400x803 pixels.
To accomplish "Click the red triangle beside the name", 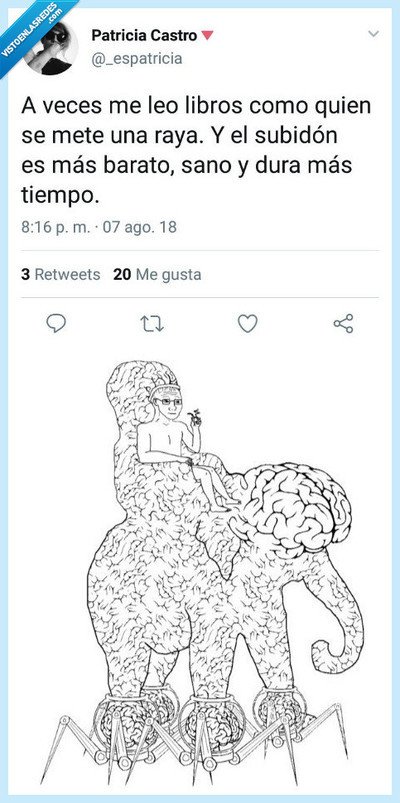I will (206, 35).
